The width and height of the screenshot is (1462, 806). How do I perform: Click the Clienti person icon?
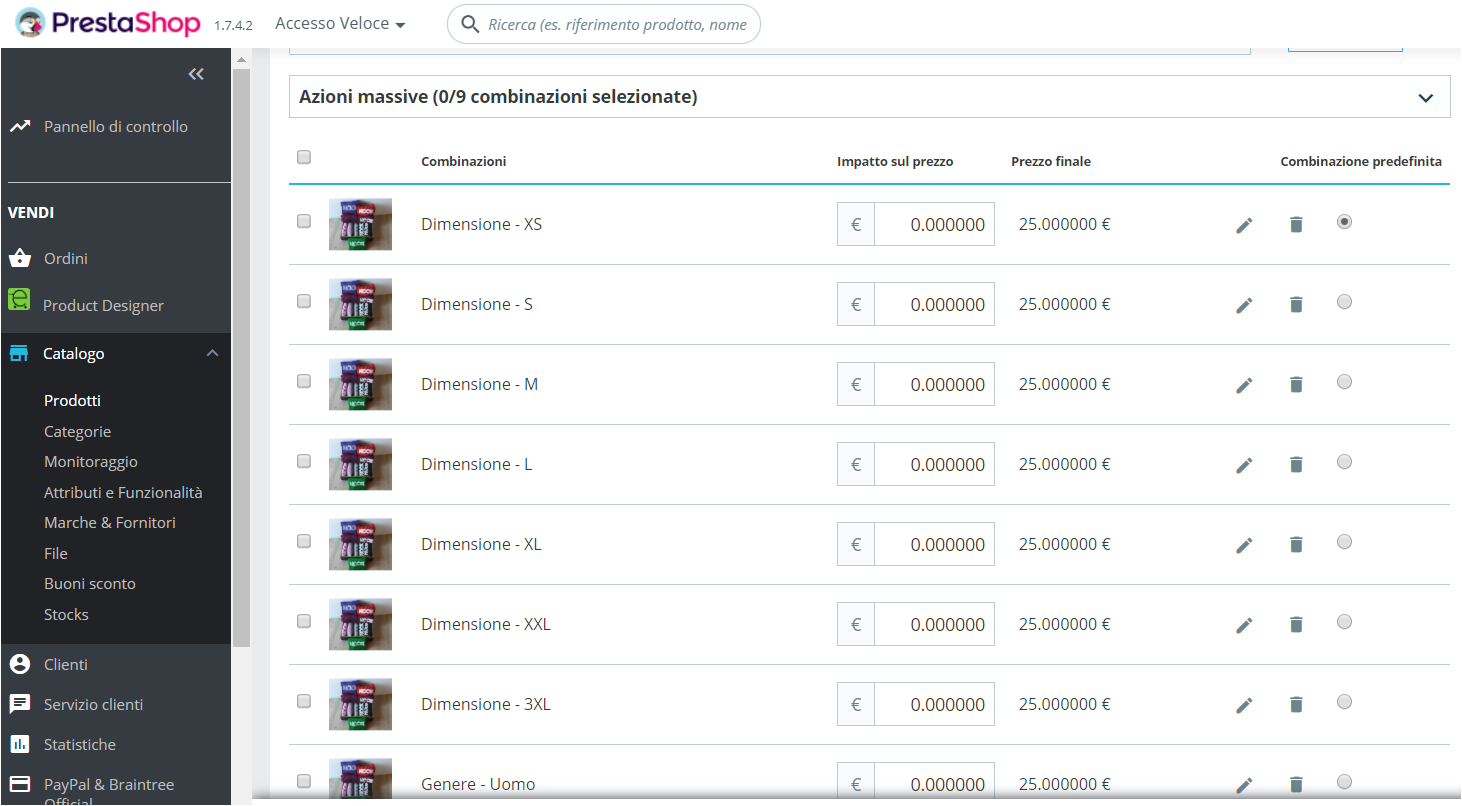click(x=19, y=664)
